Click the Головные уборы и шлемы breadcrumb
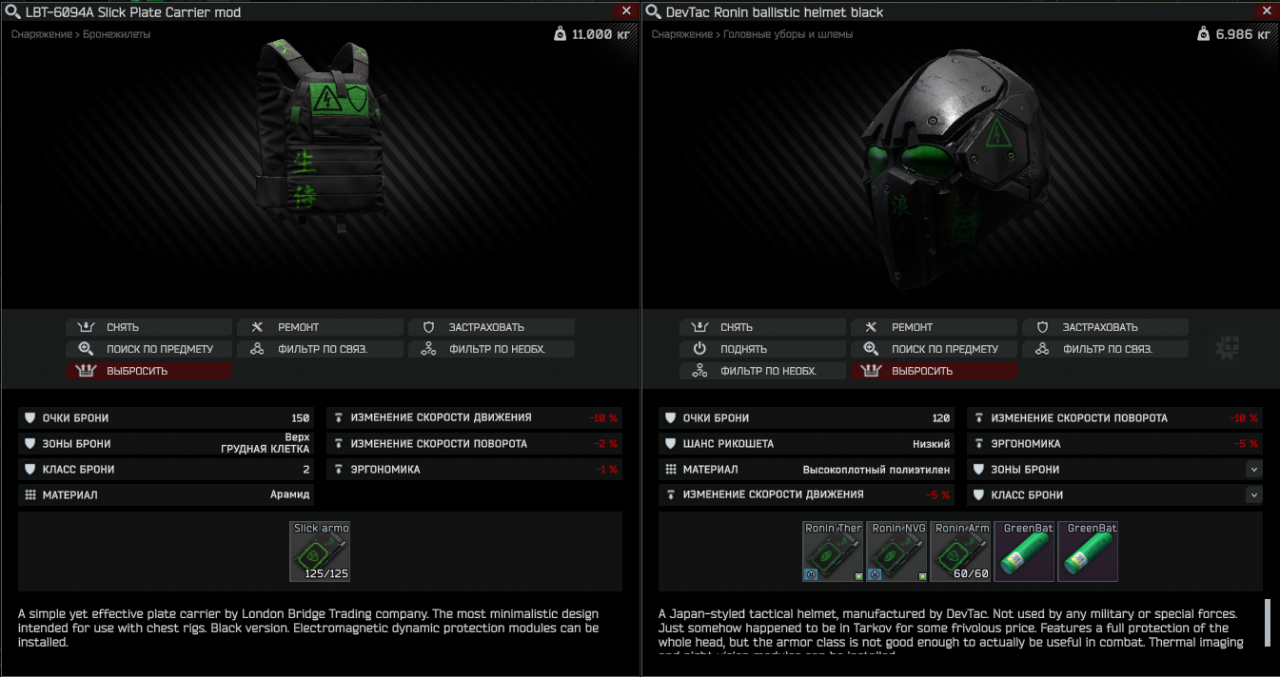This screenshot has height=677, width=1280. [x=787, y=34]
